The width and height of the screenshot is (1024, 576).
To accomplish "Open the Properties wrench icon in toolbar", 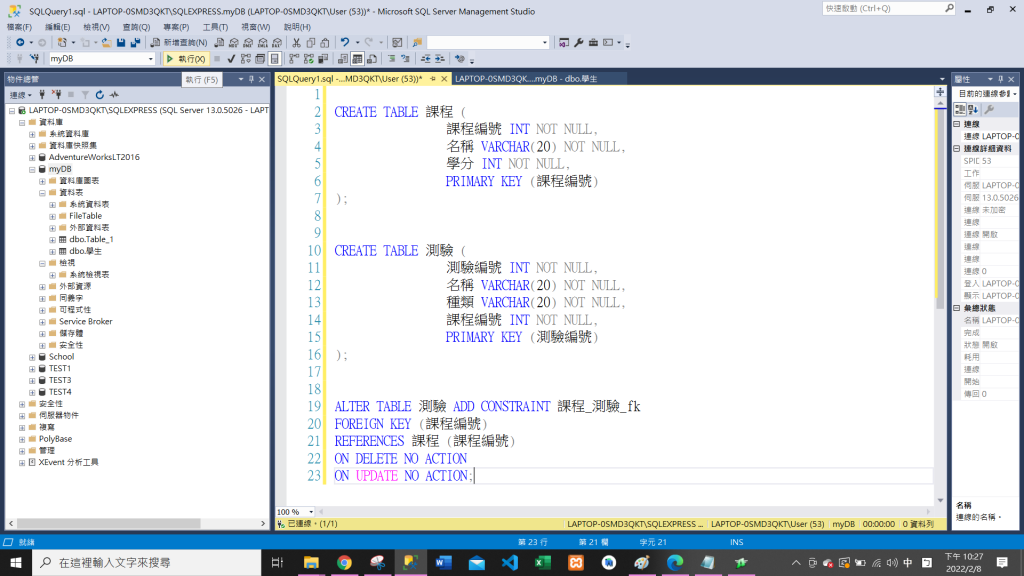I will tap(579, 42).
